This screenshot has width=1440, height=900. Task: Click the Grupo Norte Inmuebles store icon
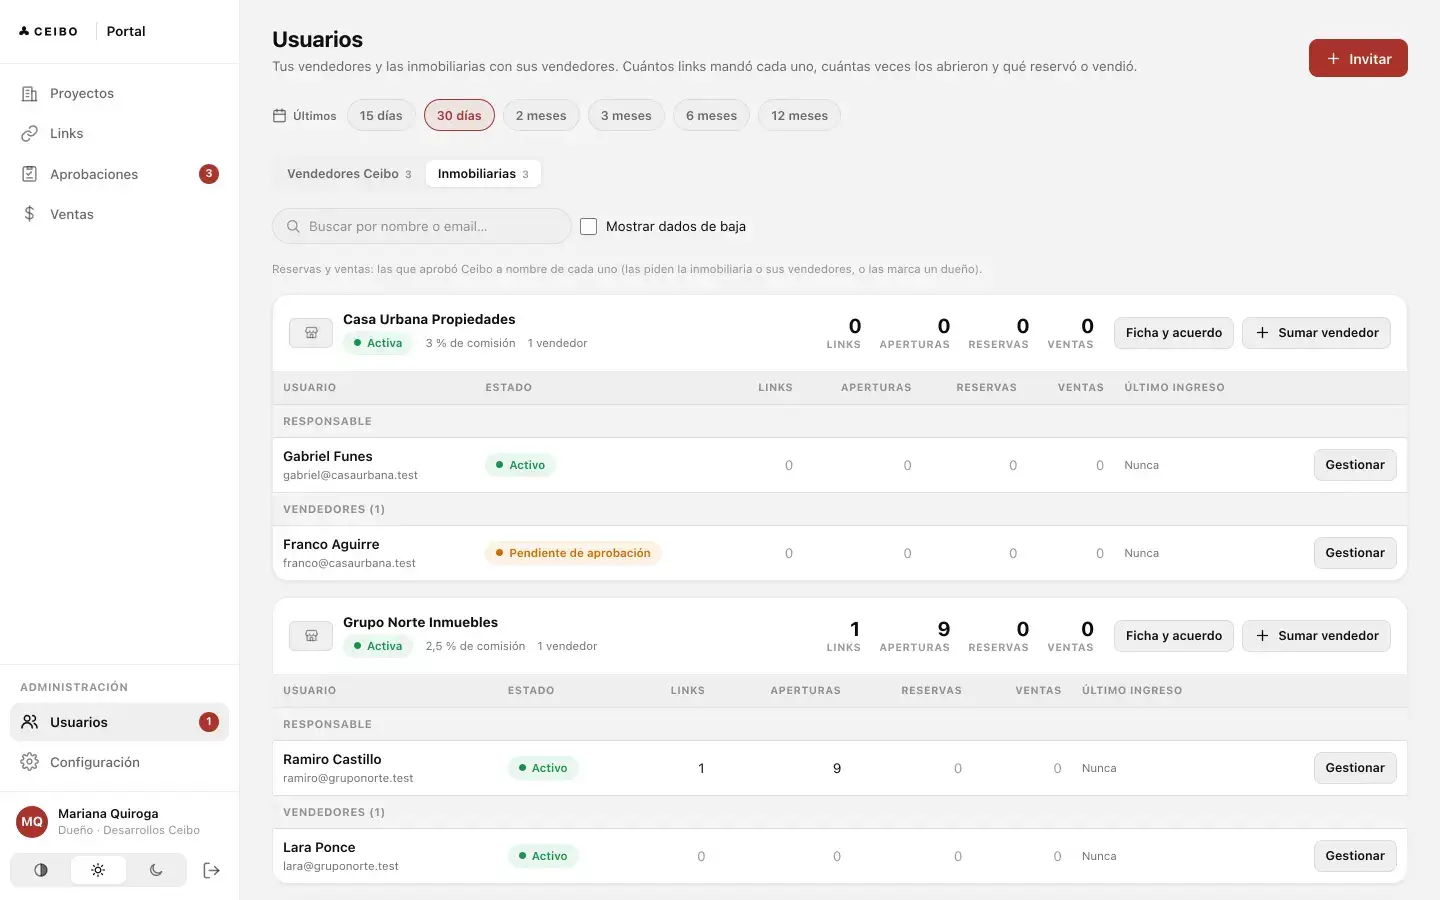(311, 636)
